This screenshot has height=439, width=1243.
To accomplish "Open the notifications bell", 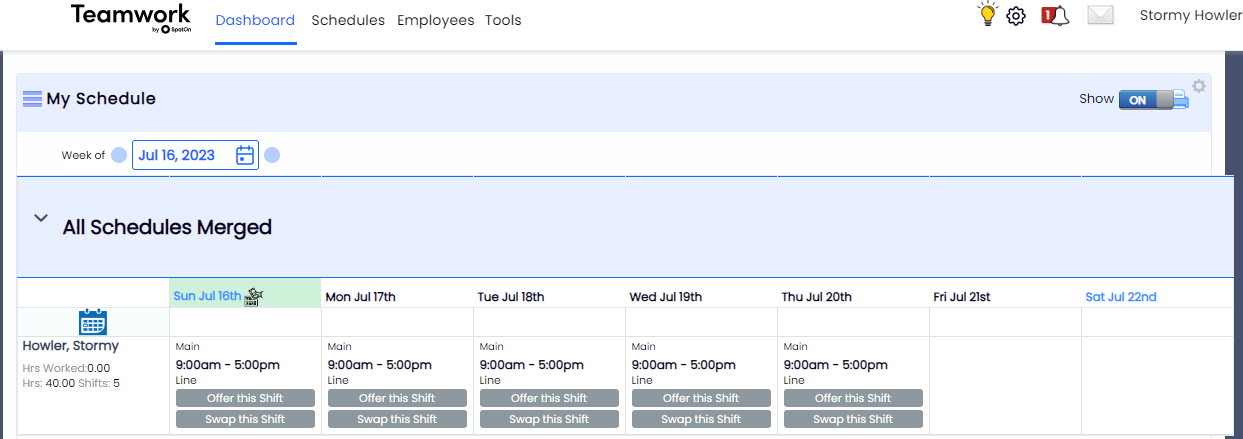I will (1055, 16).
